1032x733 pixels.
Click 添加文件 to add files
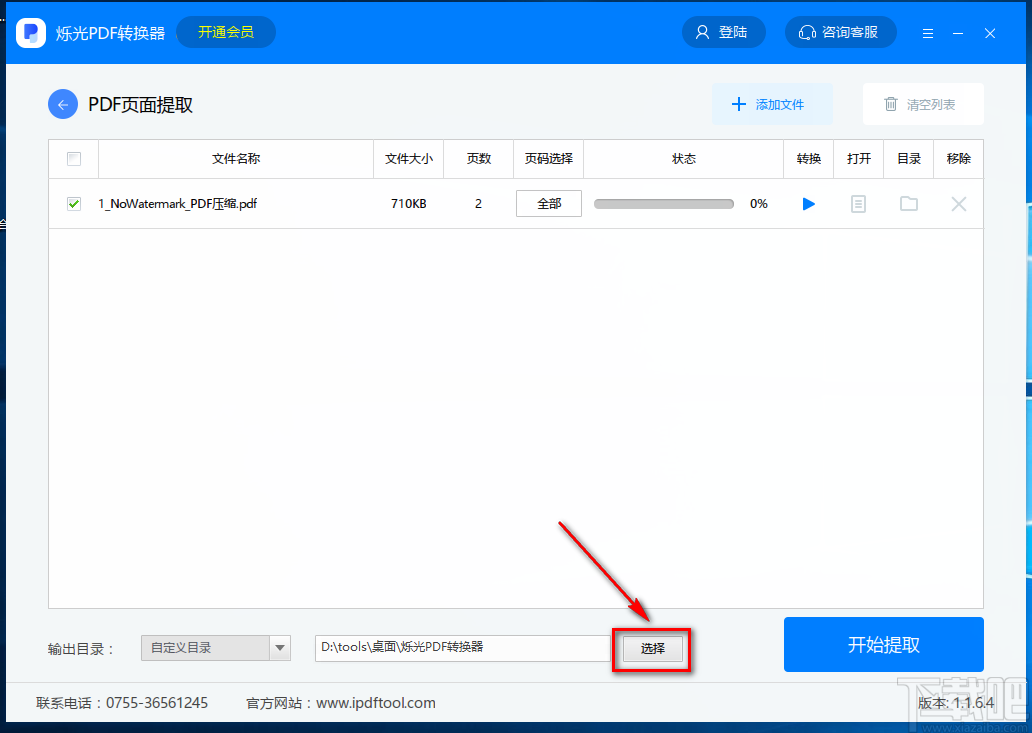click(x=772, y=104)
